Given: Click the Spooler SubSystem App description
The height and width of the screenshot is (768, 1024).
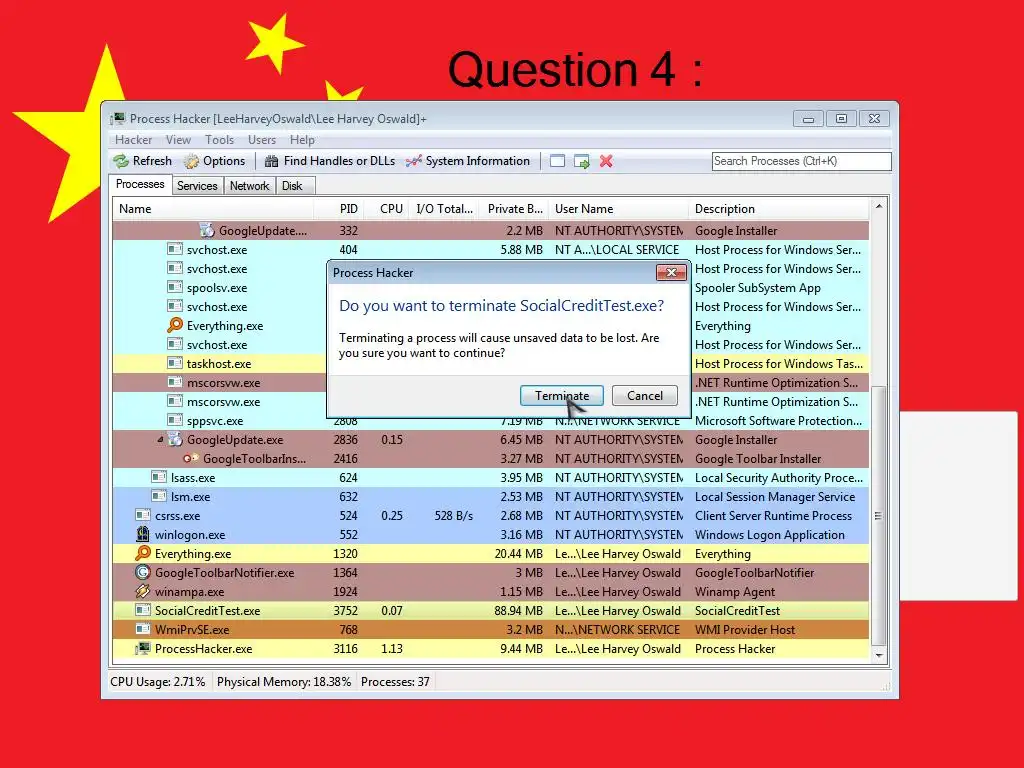Looking at the screenshot, I should (758, 287).
